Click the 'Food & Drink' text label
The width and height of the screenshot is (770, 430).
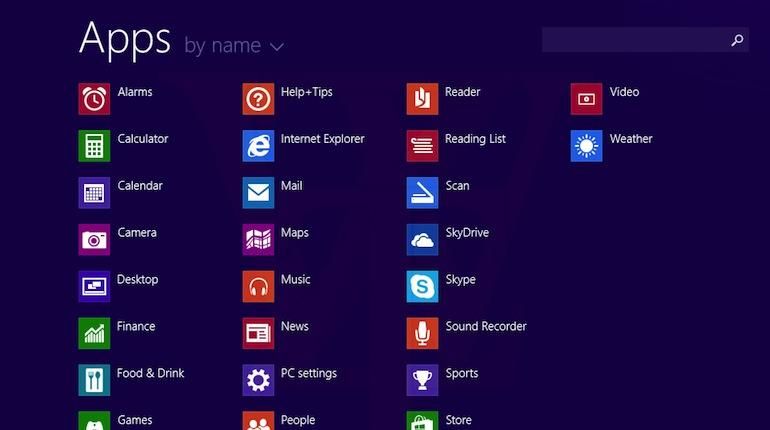150,373
